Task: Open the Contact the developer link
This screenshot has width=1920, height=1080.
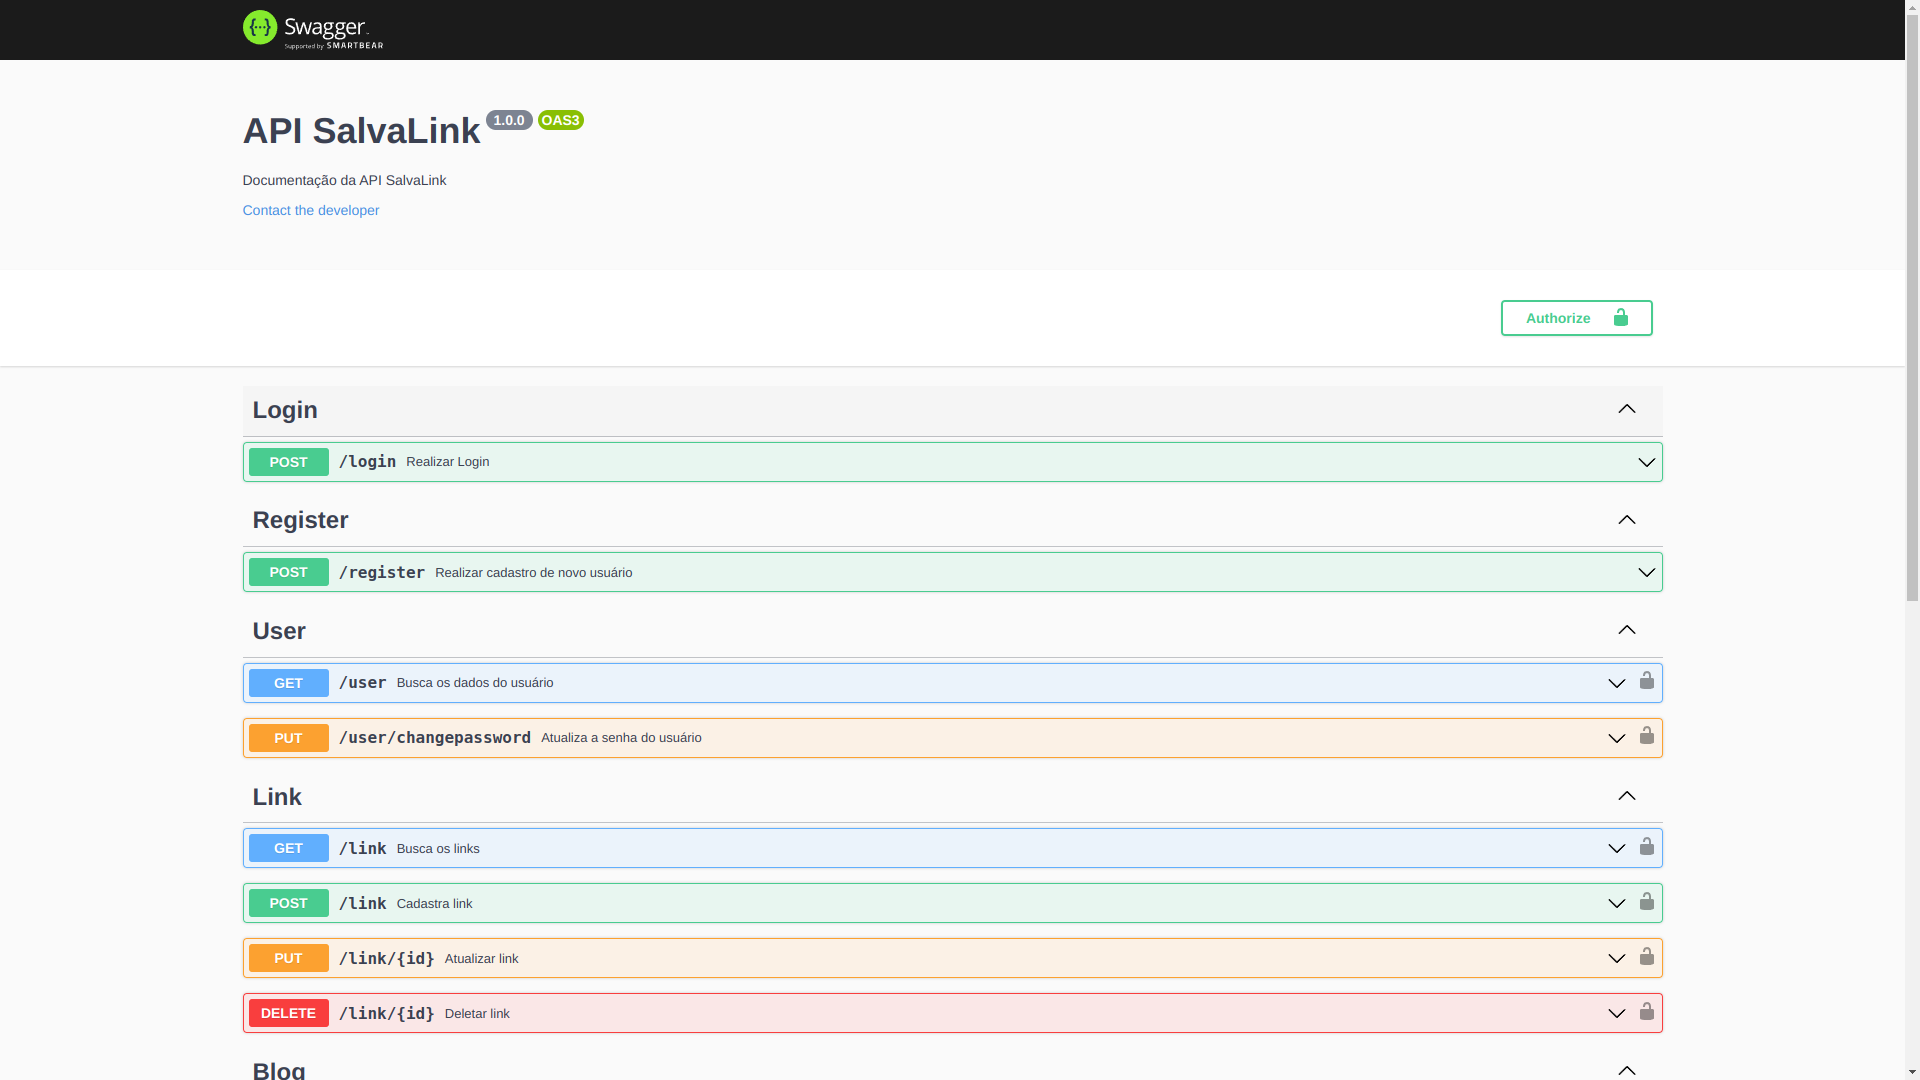Action: point(311,210)
